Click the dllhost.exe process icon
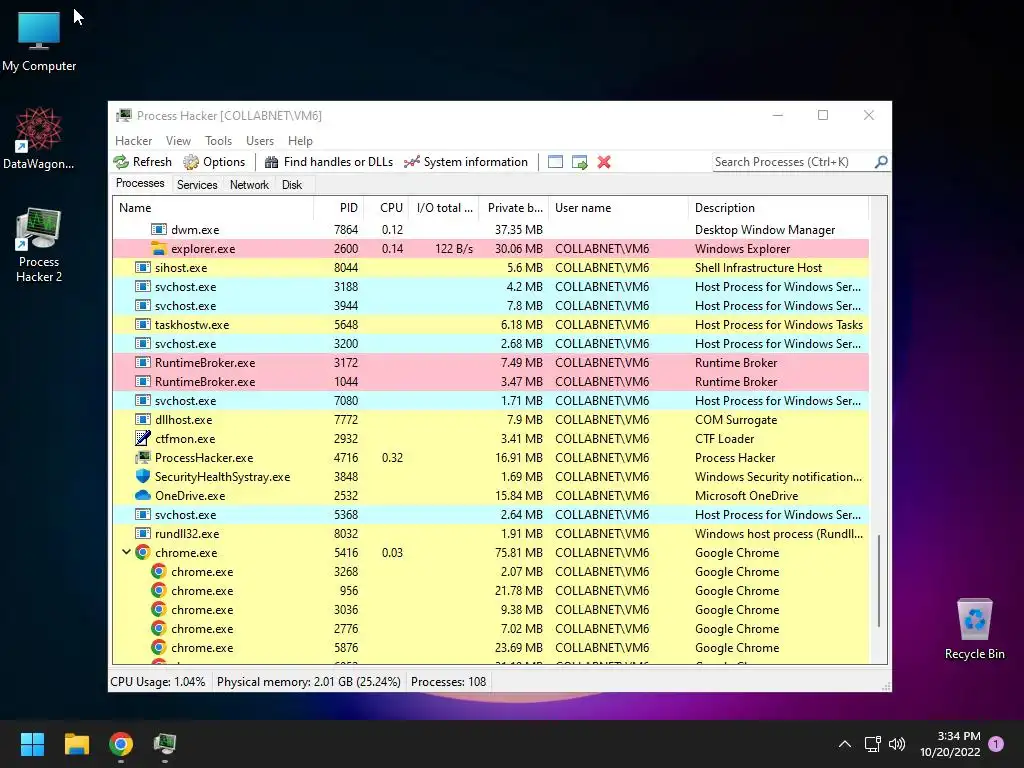1024x768 pixels. tap(142, 419)
